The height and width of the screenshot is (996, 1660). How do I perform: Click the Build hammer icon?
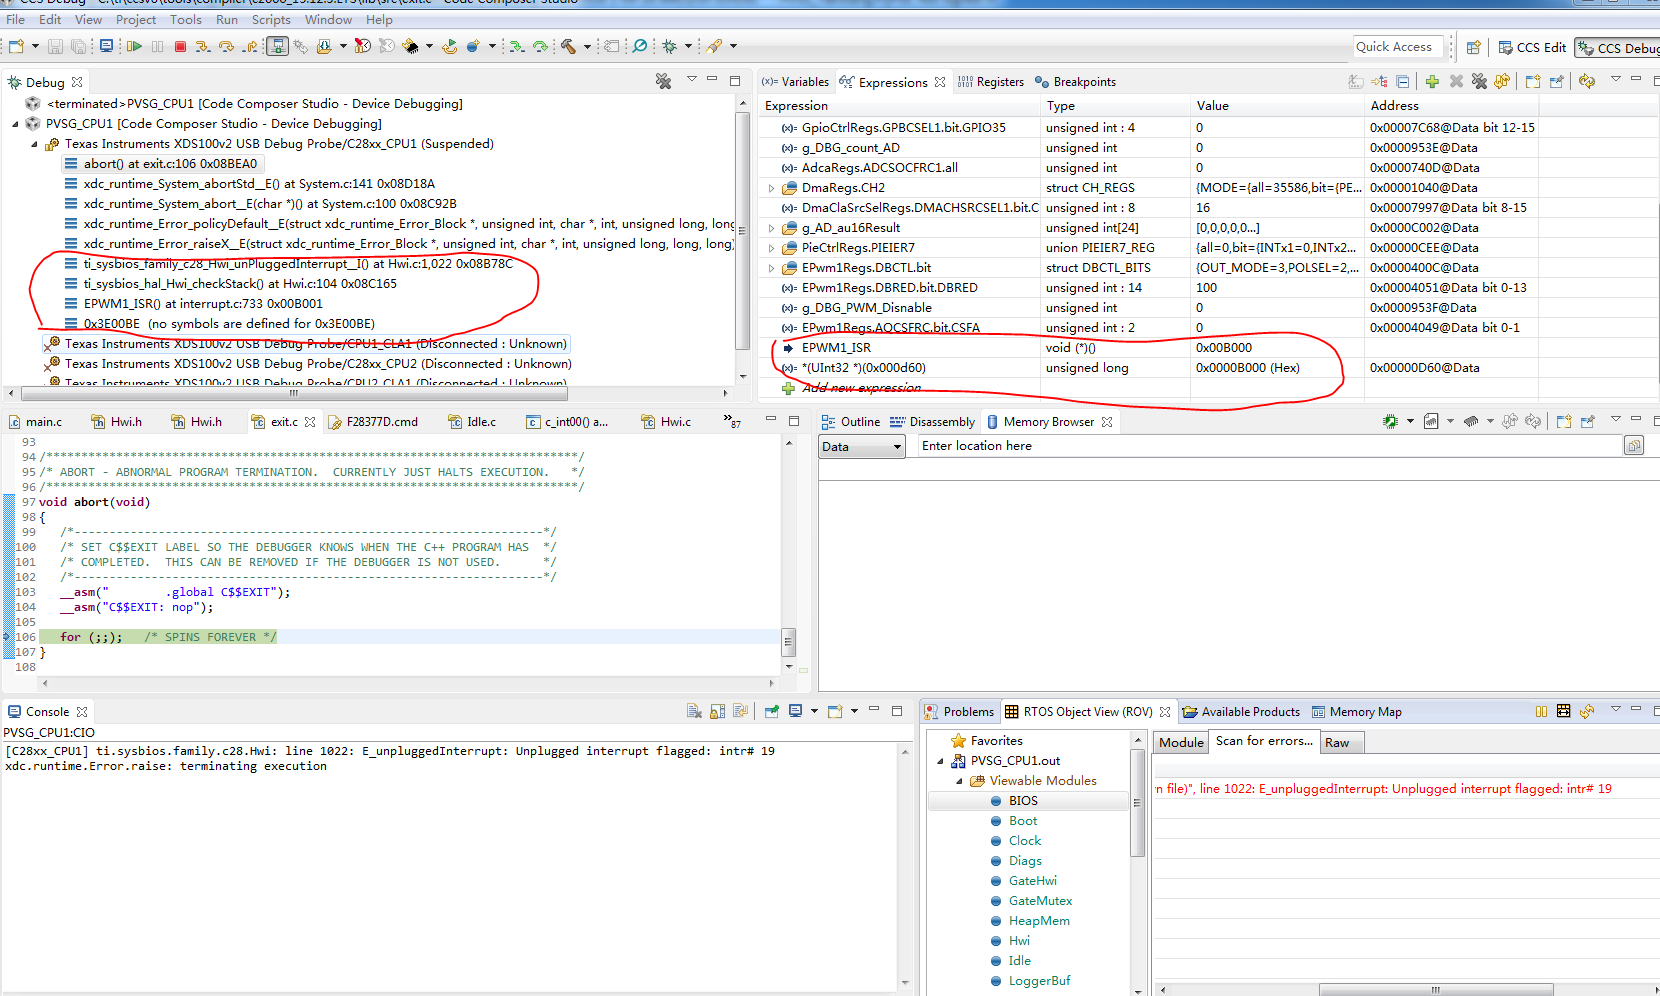click(x=569, y=46)
